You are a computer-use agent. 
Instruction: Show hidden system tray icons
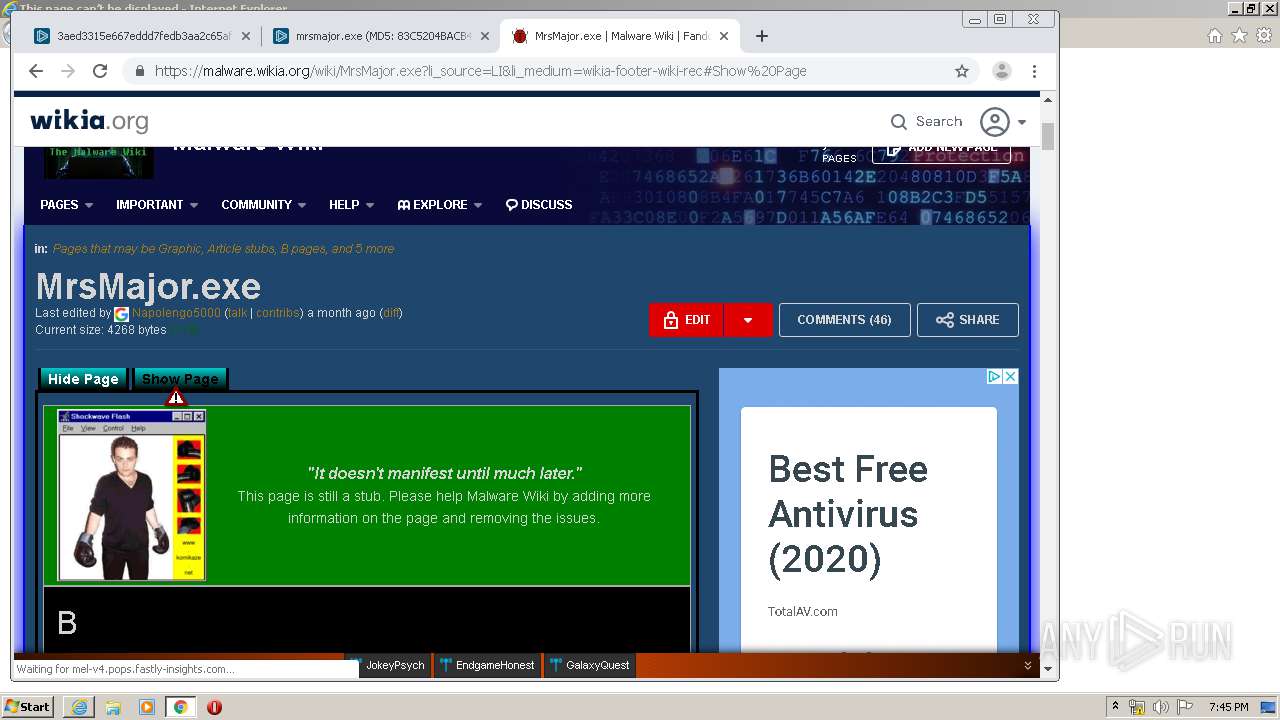click(1115, 707)
